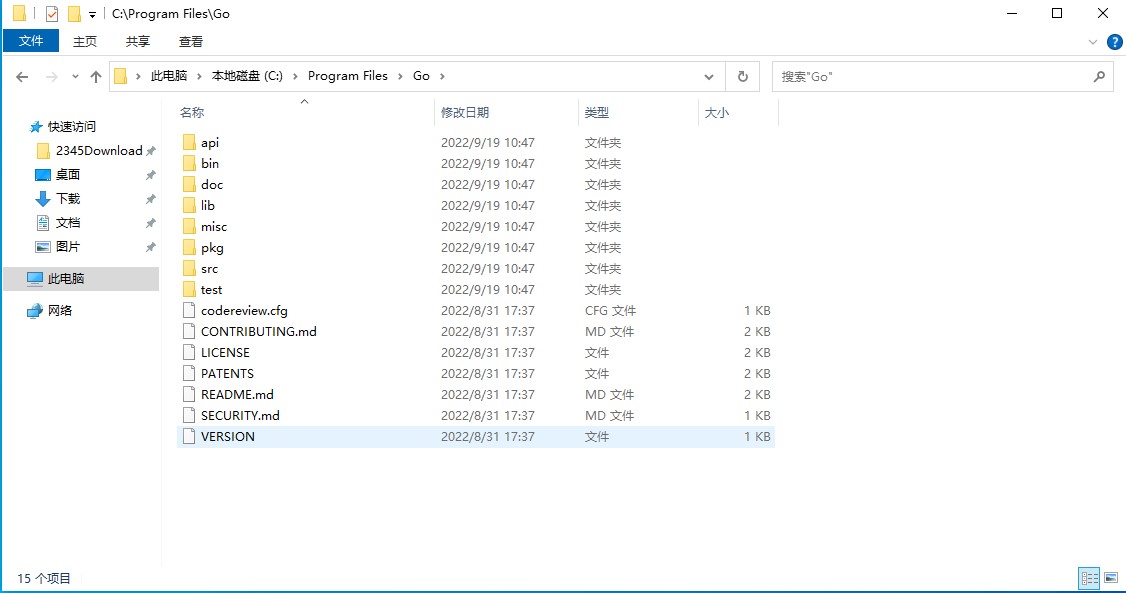Click the pin icon beside 桌面
Viewport: 1126px width, 593px height.
[150, 175]
